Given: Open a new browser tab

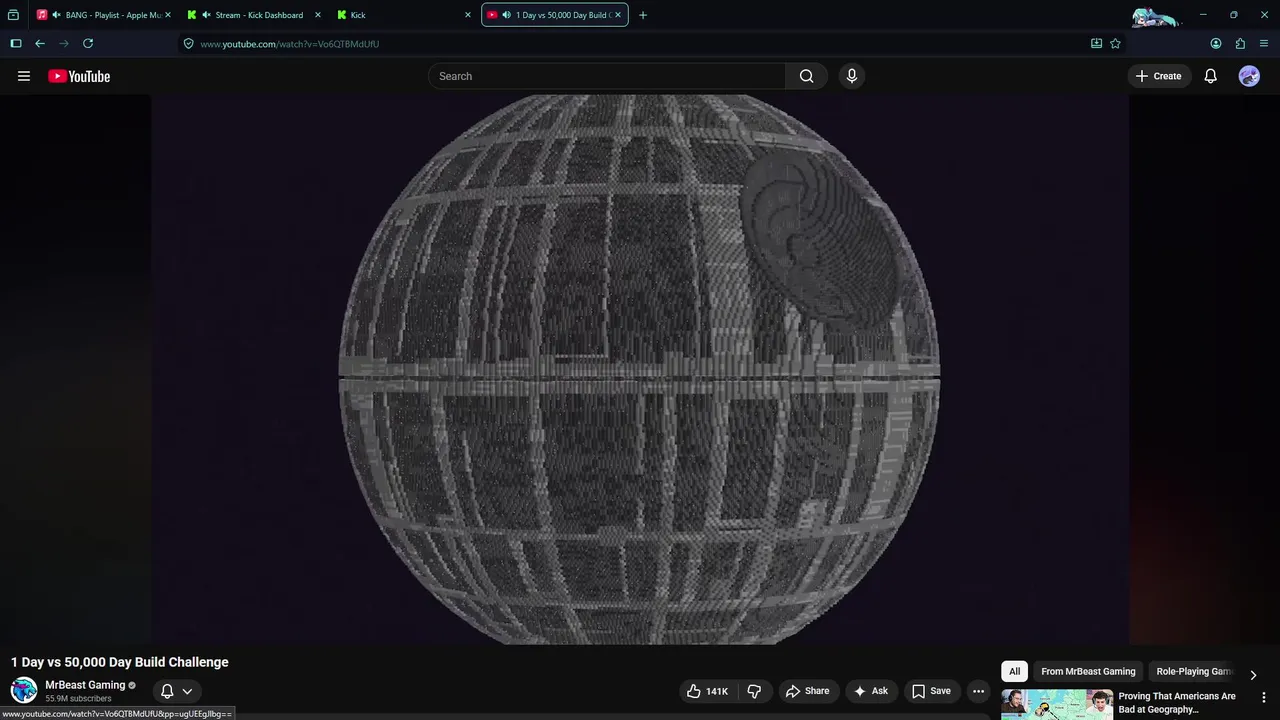Looking at the screenshot, I should click(643, 15).
